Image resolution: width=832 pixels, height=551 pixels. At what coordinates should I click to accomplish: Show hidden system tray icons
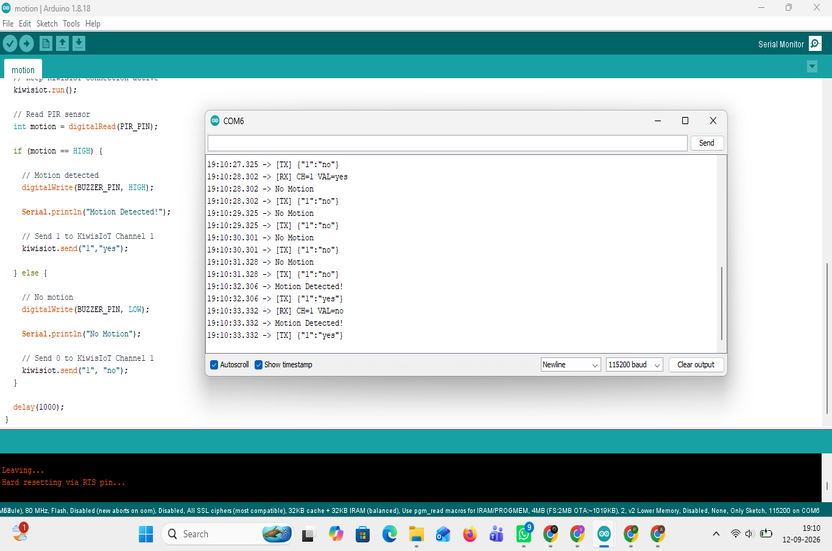[716, 534]
